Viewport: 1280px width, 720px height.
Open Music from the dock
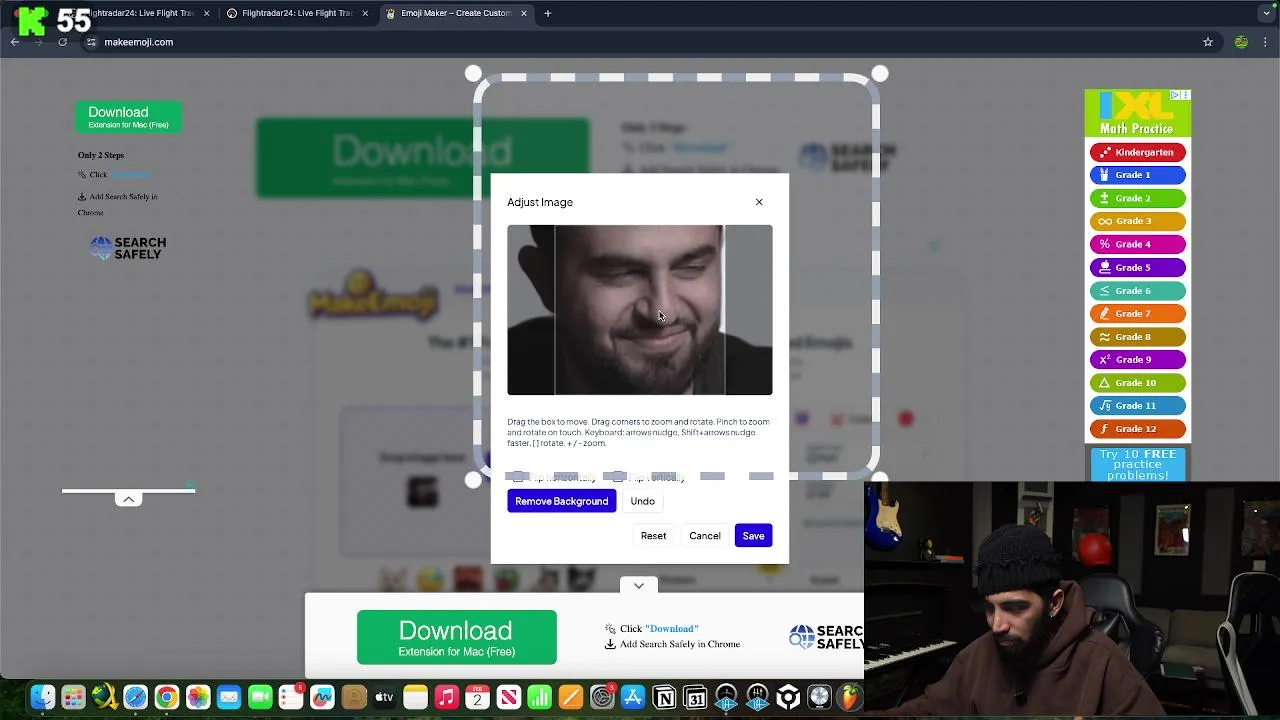click(x=446, y=697)
